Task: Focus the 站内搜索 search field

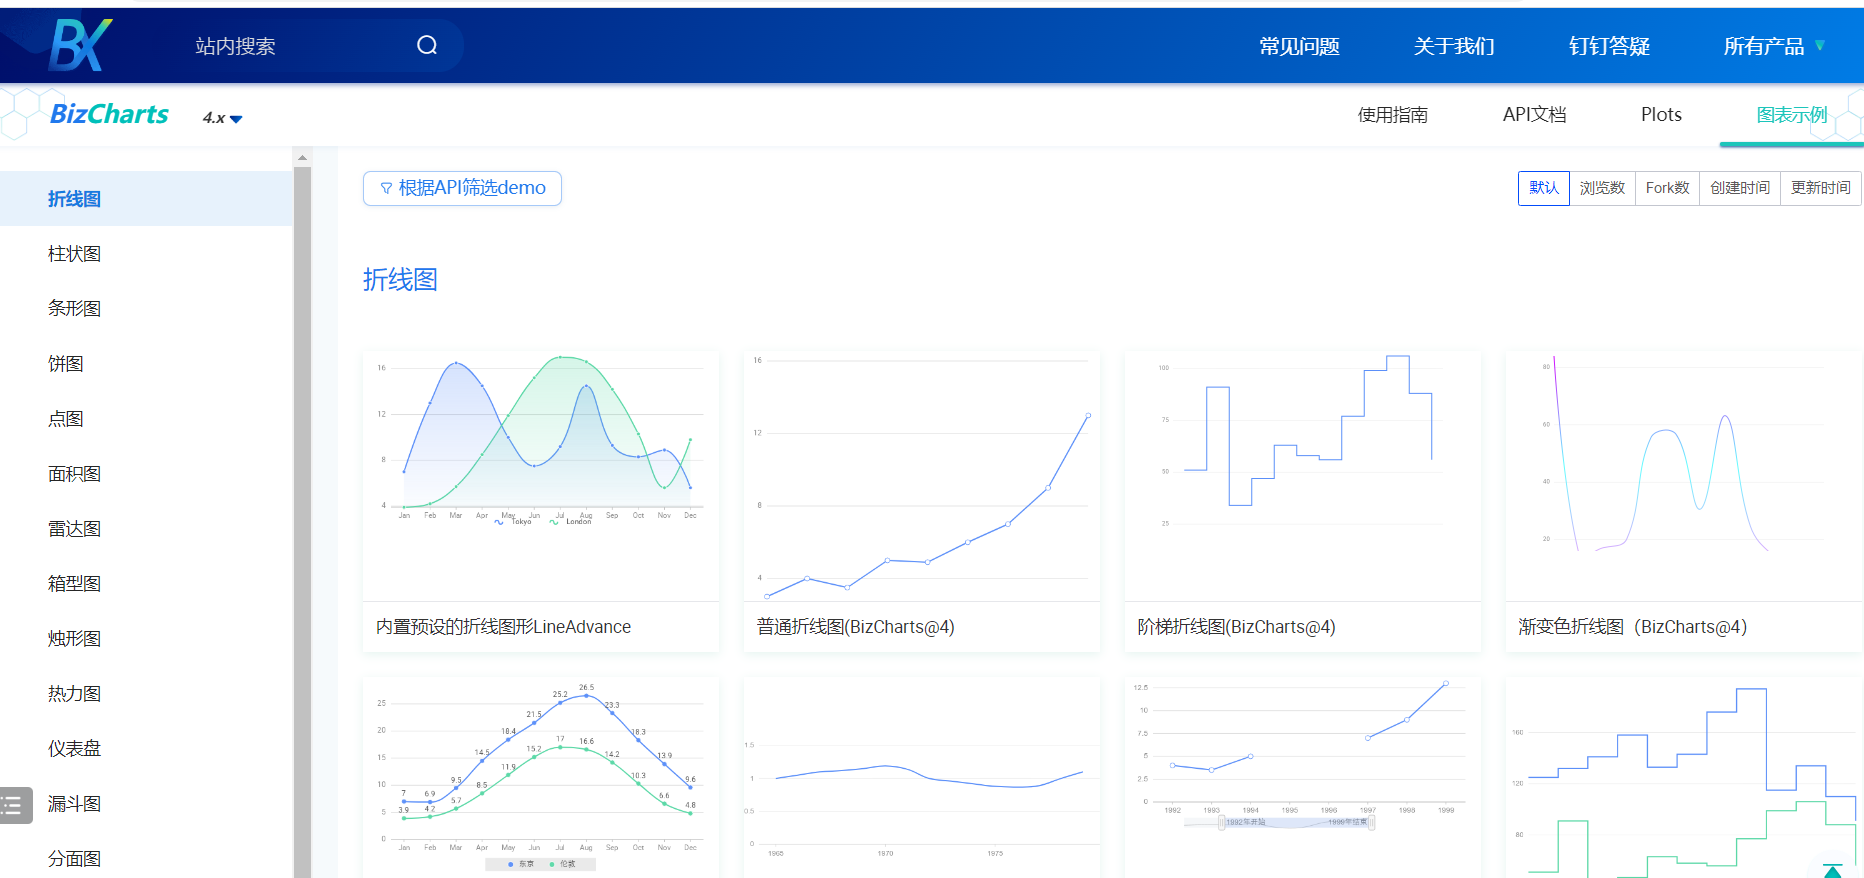Action: click(x=300, y=46)
